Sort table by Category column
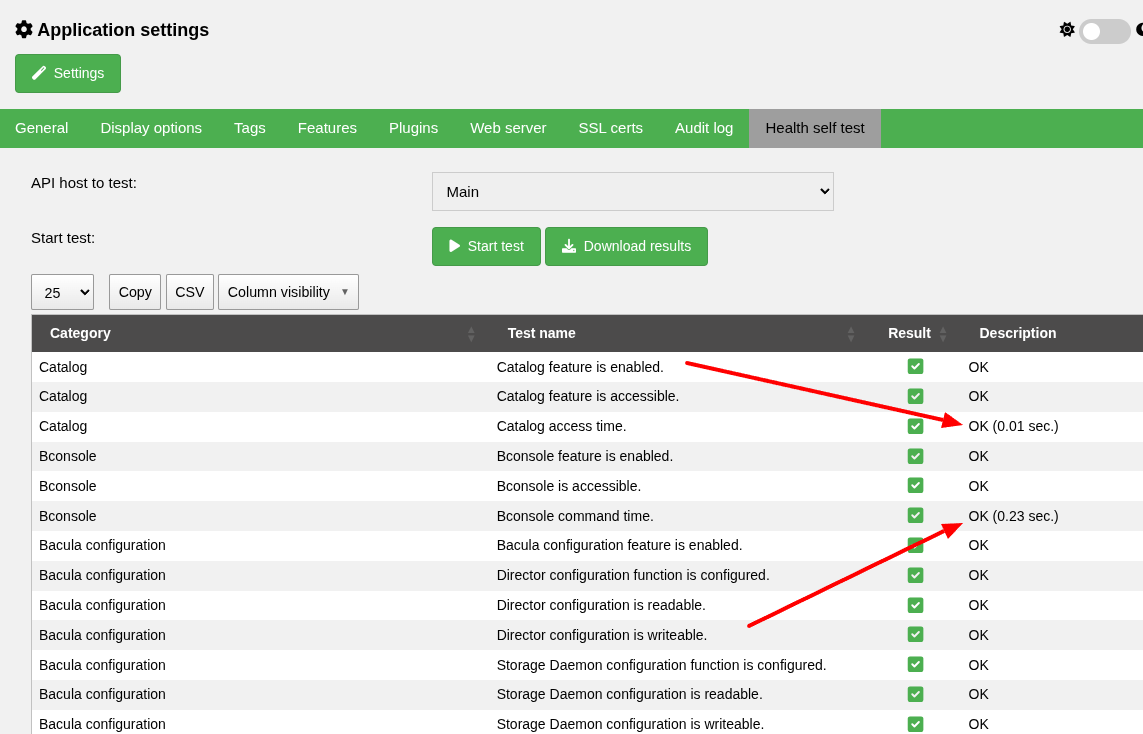The image size is (1143, 734). pyautogui.click(x=259, y=333)
